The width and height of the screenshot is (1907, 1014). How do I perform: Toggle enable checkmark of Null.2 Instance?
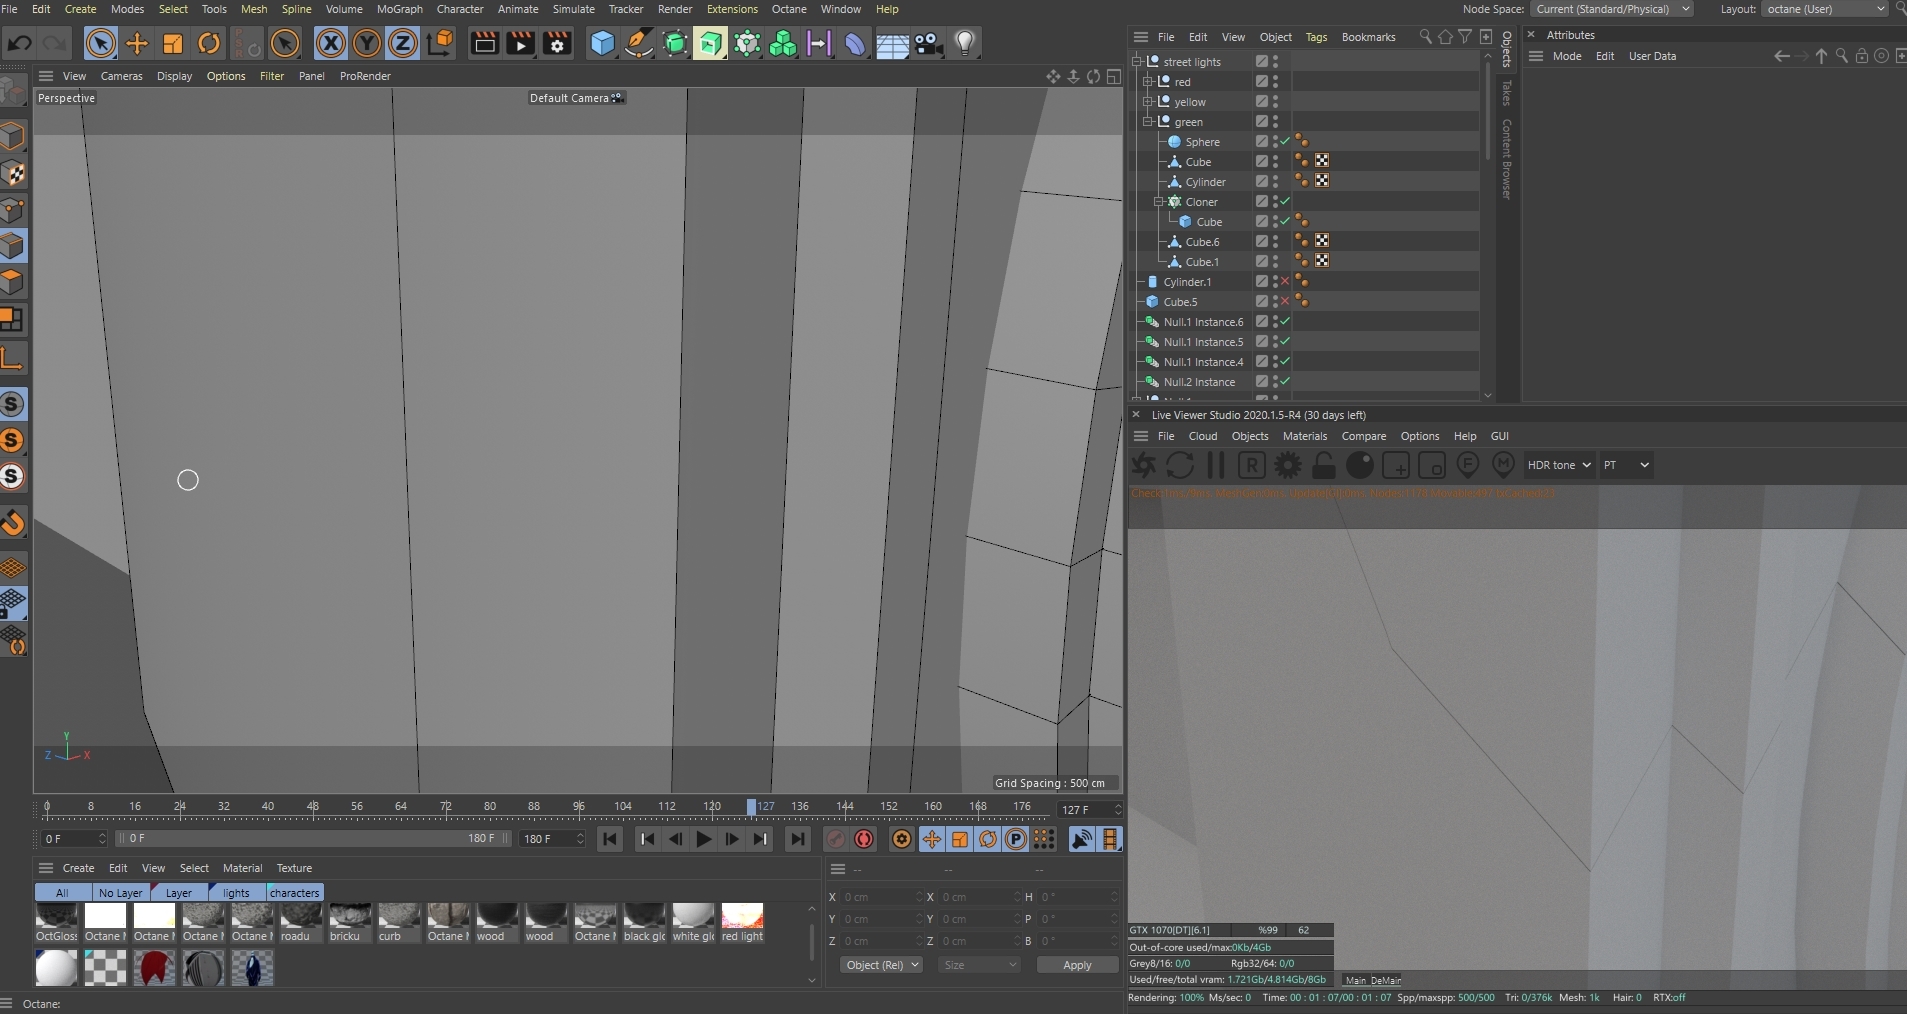1285,382
